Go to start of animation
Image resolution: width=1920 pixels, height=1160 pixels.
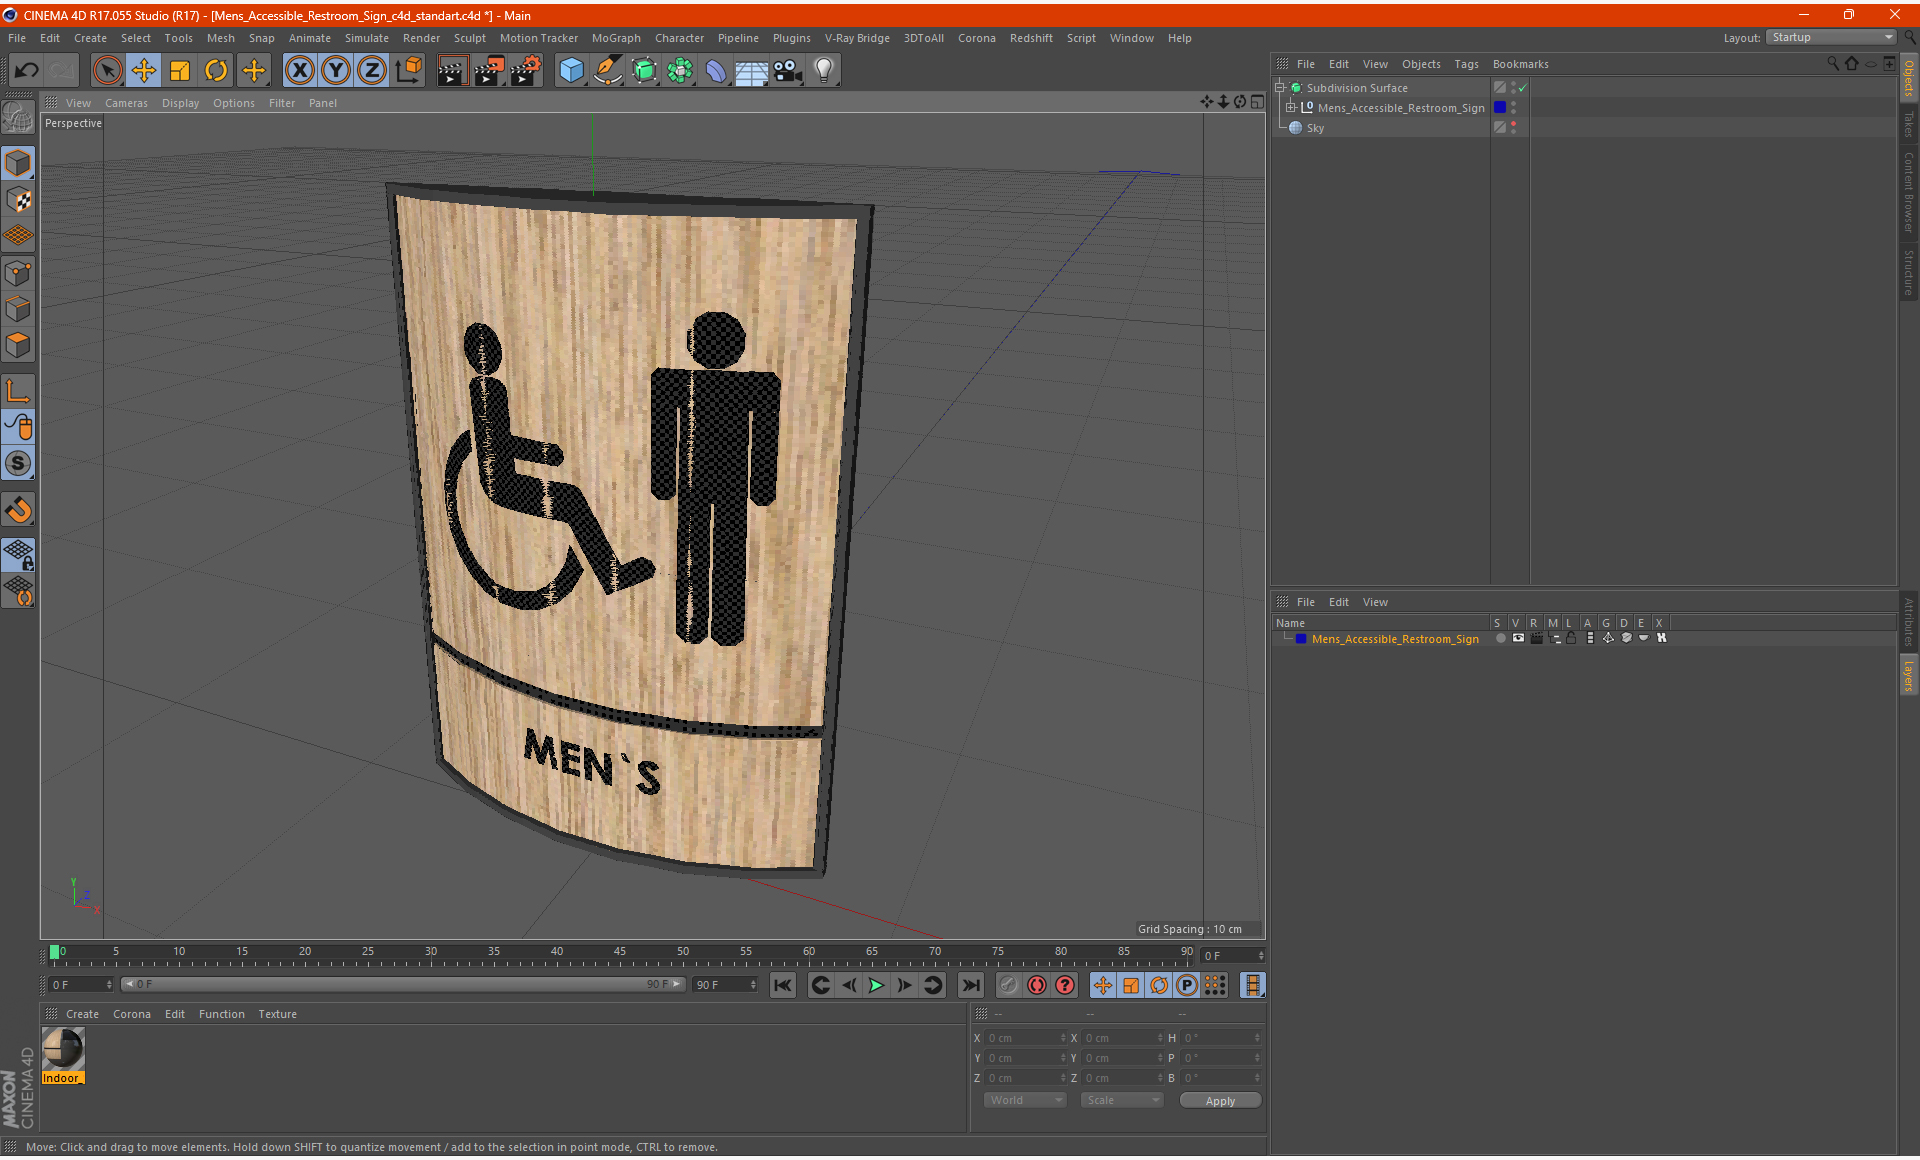(783, 985)
